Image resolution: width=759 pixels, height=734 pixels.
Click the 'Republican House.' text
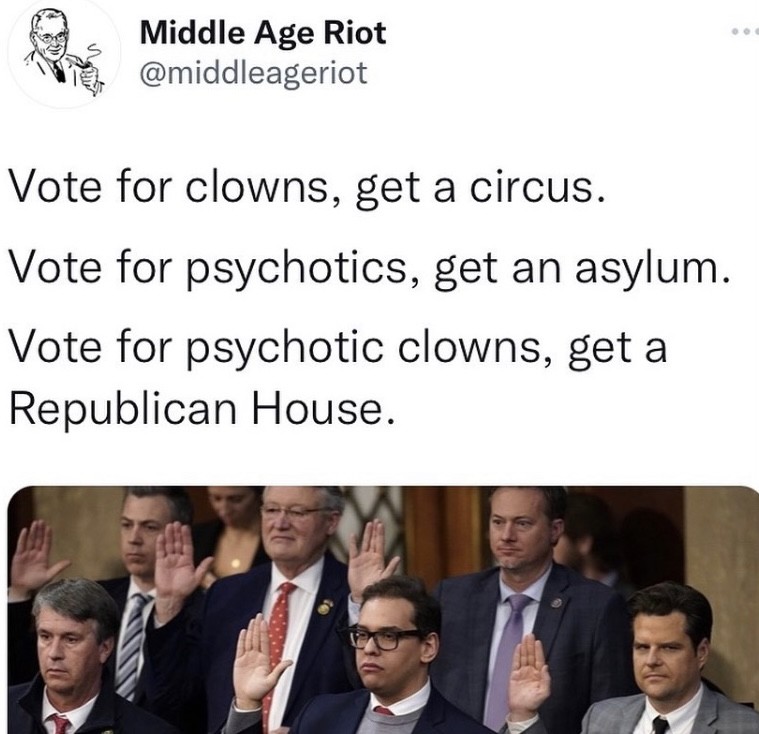(202, 408)
